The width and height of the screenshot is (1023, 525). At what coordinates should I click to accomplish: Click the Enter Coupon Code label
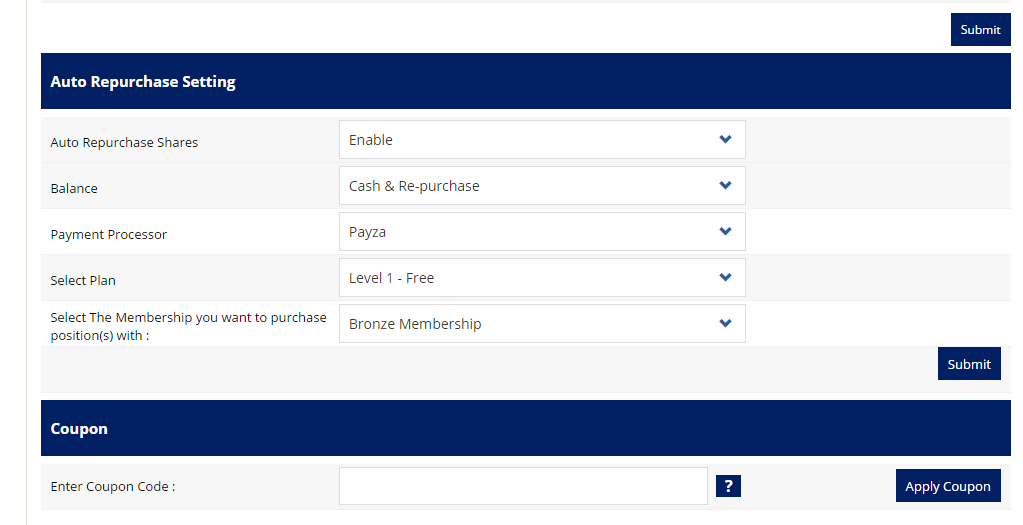click(113, 487)
